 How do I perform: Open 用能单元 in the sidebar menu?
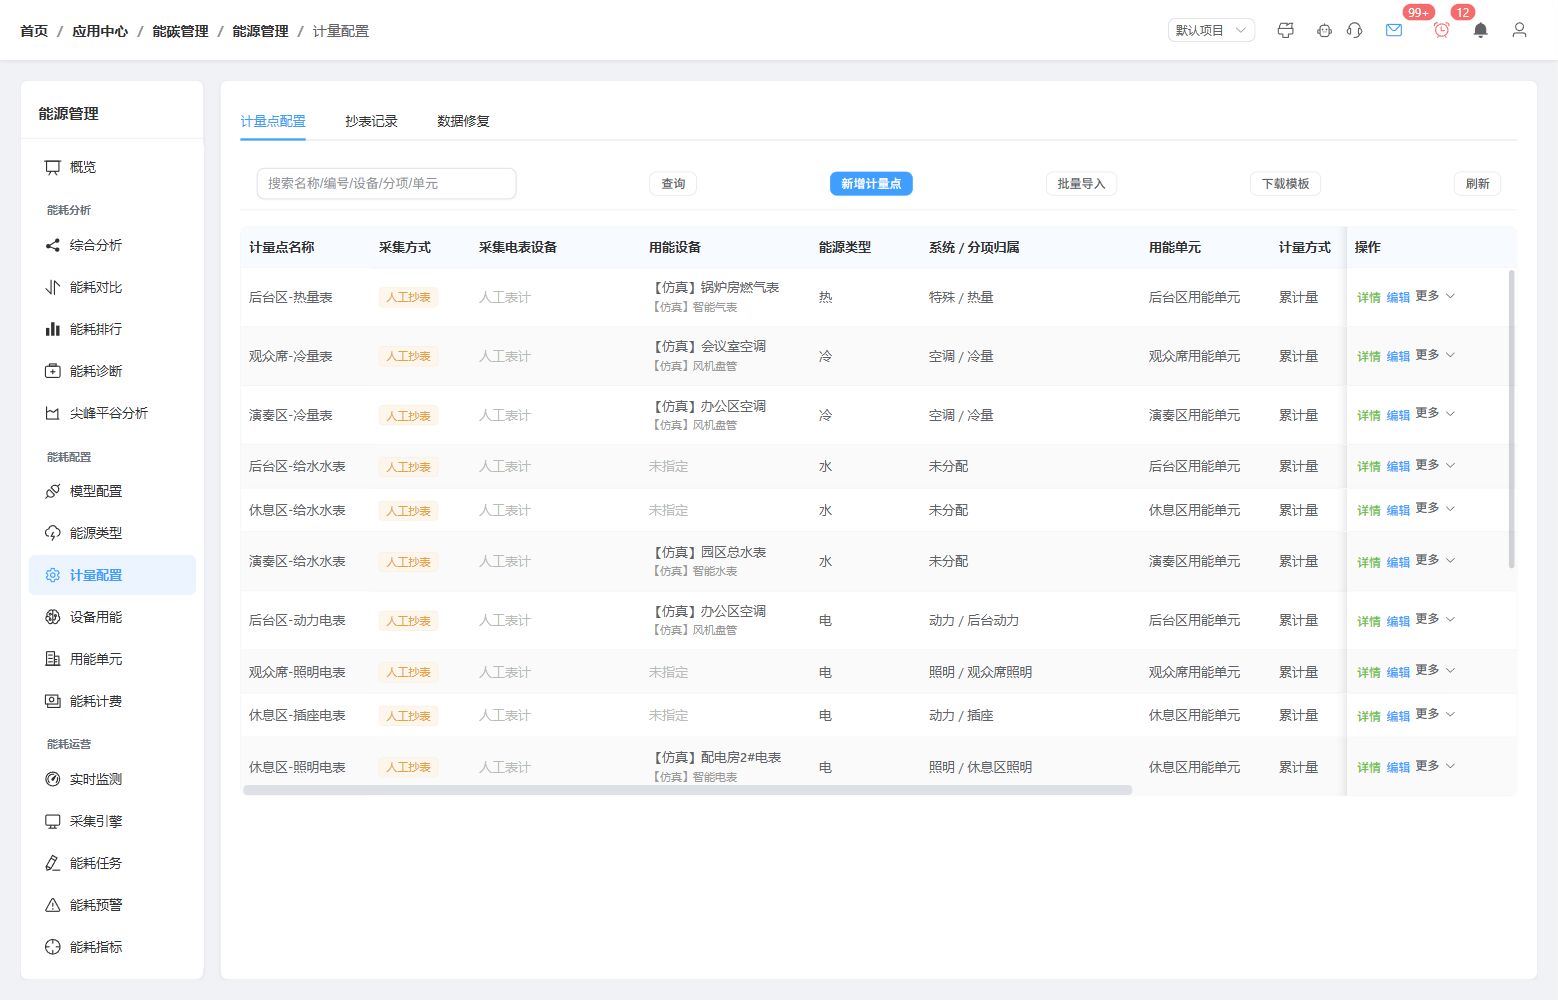point(112,659)
